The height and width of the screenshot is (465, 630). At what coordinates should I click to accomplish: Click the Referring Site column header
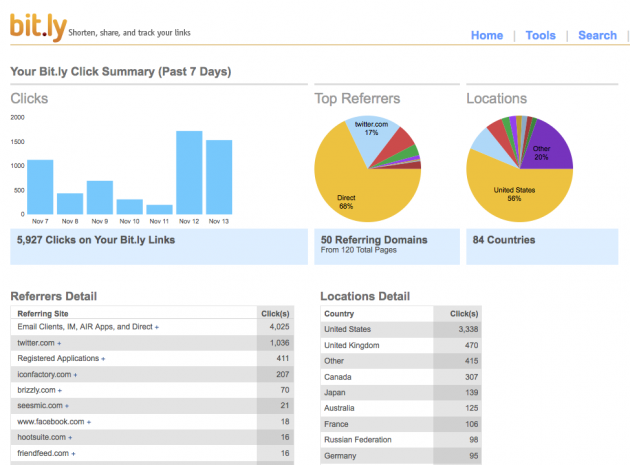click(x=43, y=313)
